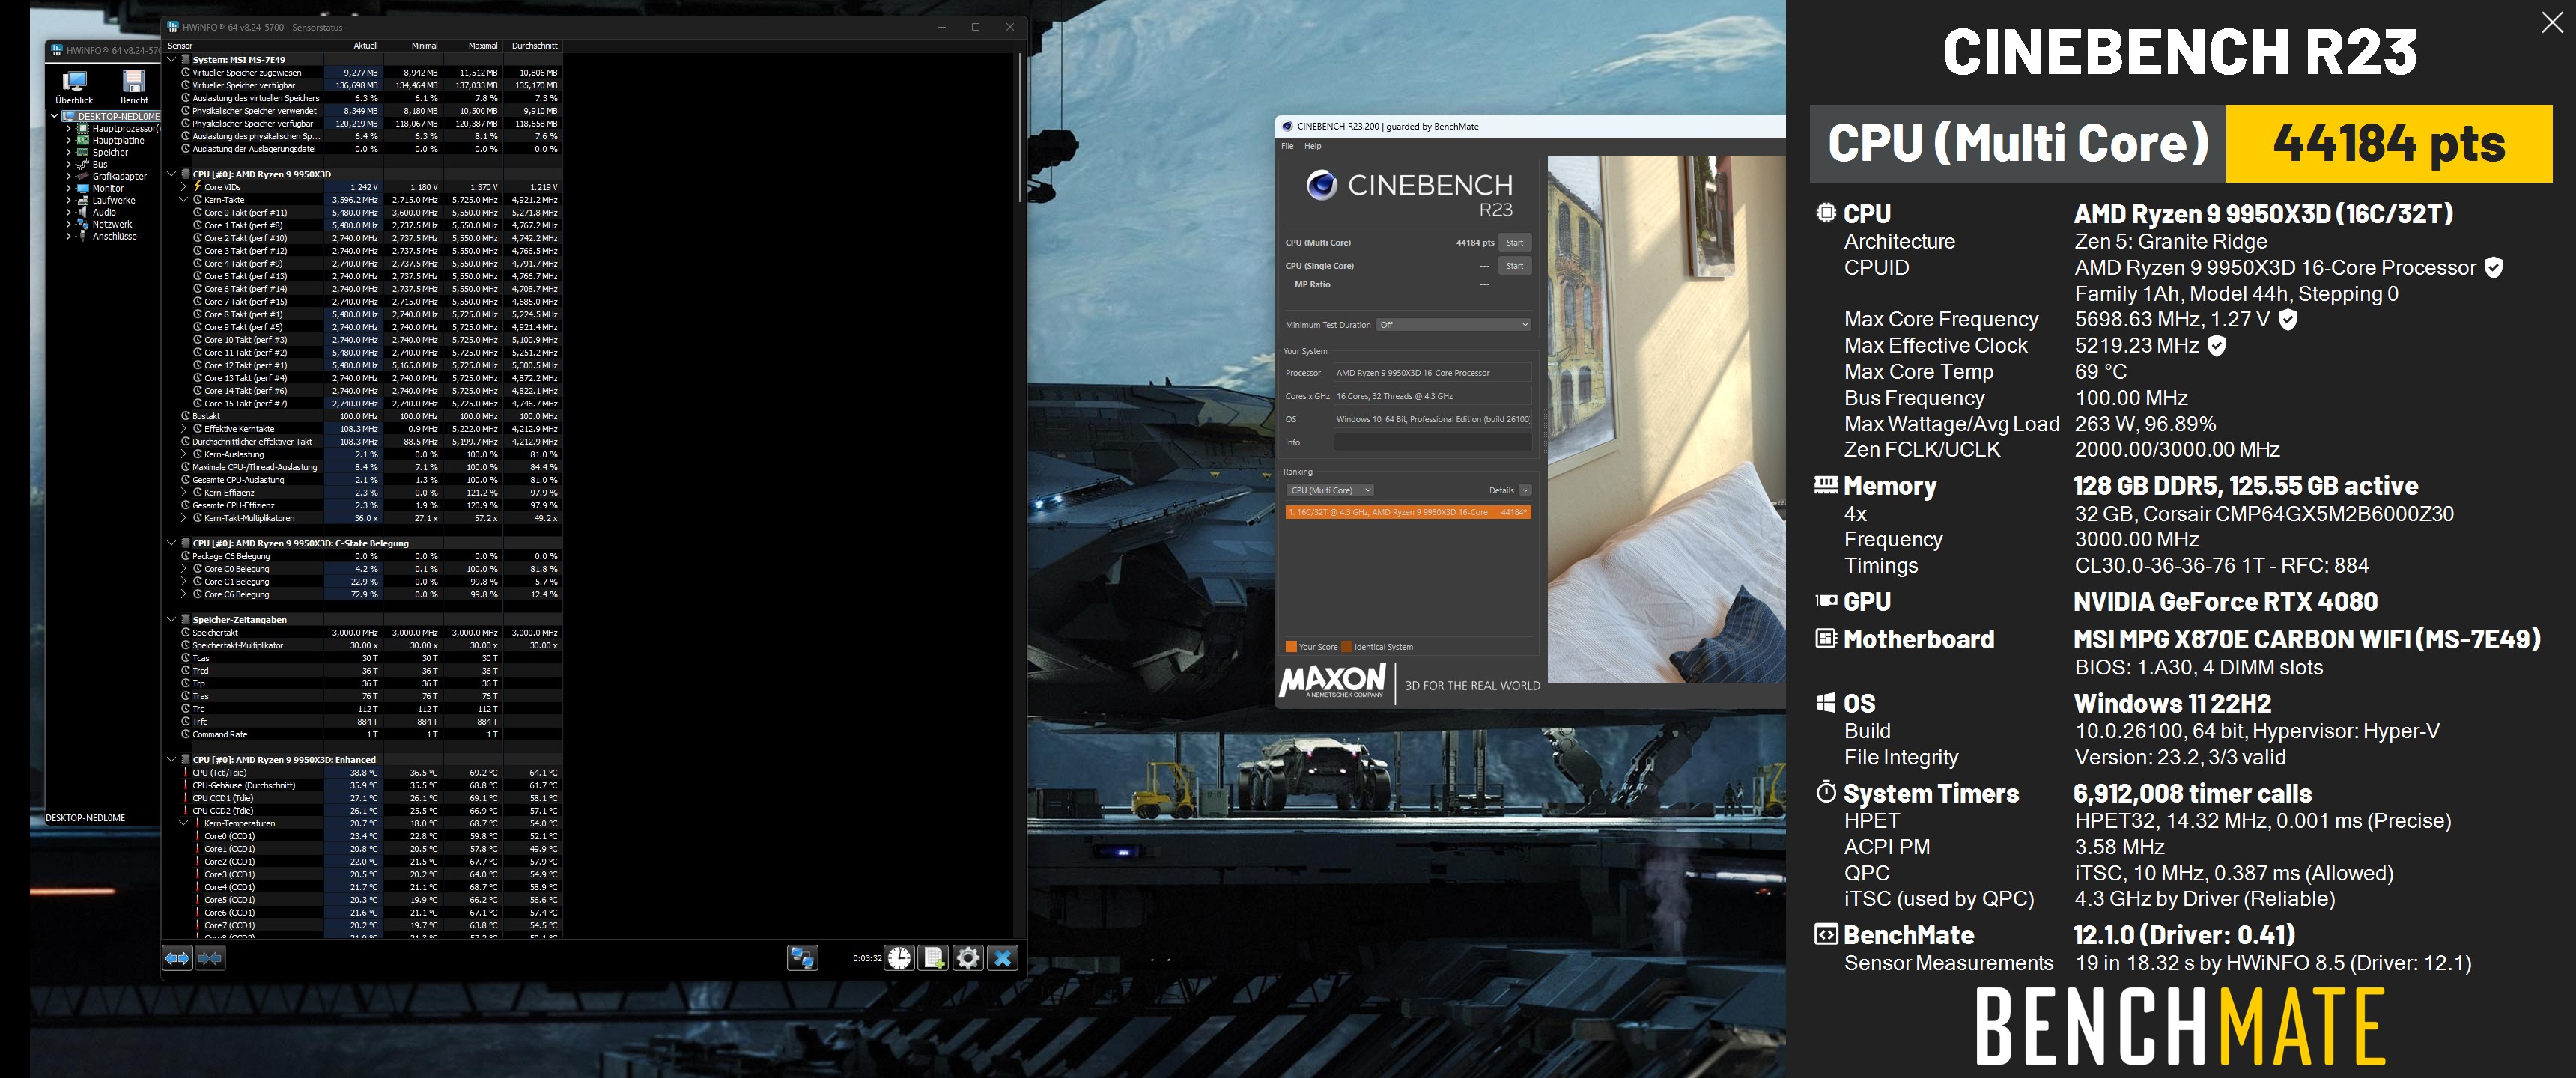
Task: Collapse the DESKTOP-NEDL0ME tree root
Action: pos(55,116)
